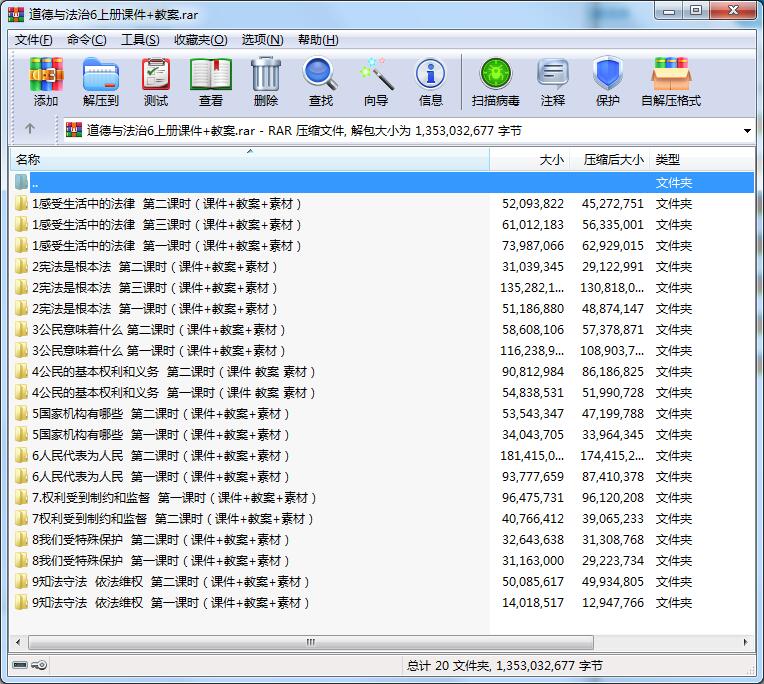764x684 pixels.
Task: Sort by Type (类型) column header
Action: point(702,159)
